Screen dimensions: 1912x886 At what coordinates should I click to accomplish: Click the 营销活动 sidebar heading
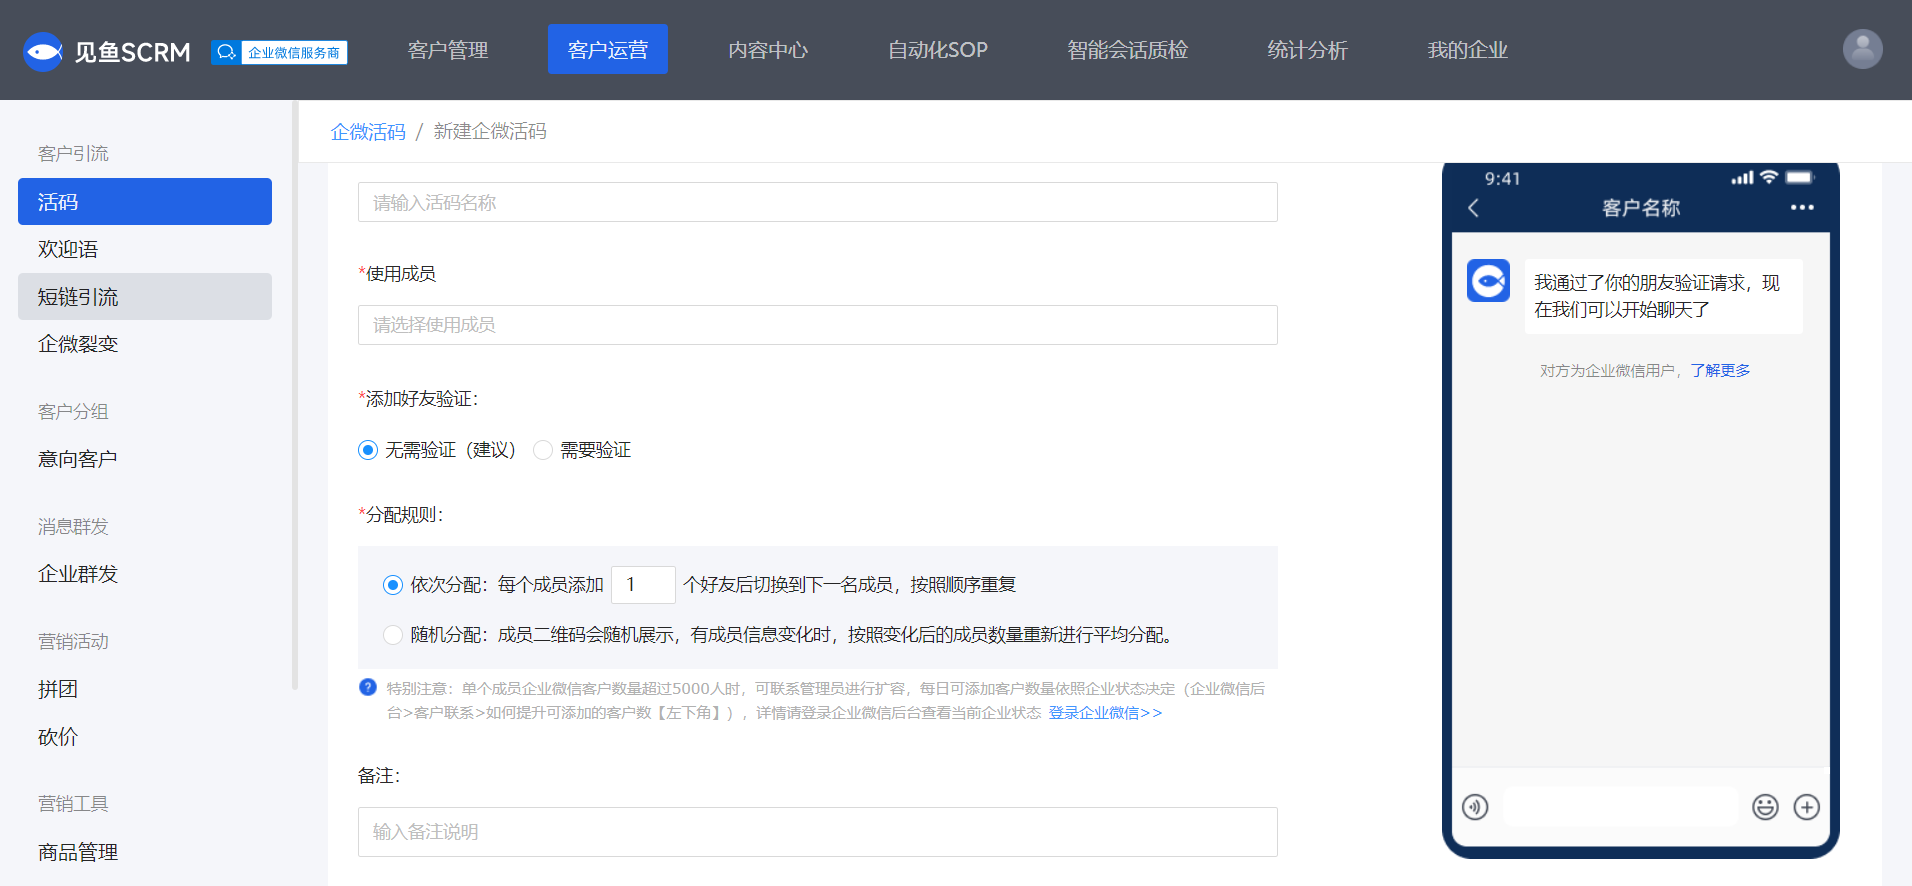[x=73, y=642]
